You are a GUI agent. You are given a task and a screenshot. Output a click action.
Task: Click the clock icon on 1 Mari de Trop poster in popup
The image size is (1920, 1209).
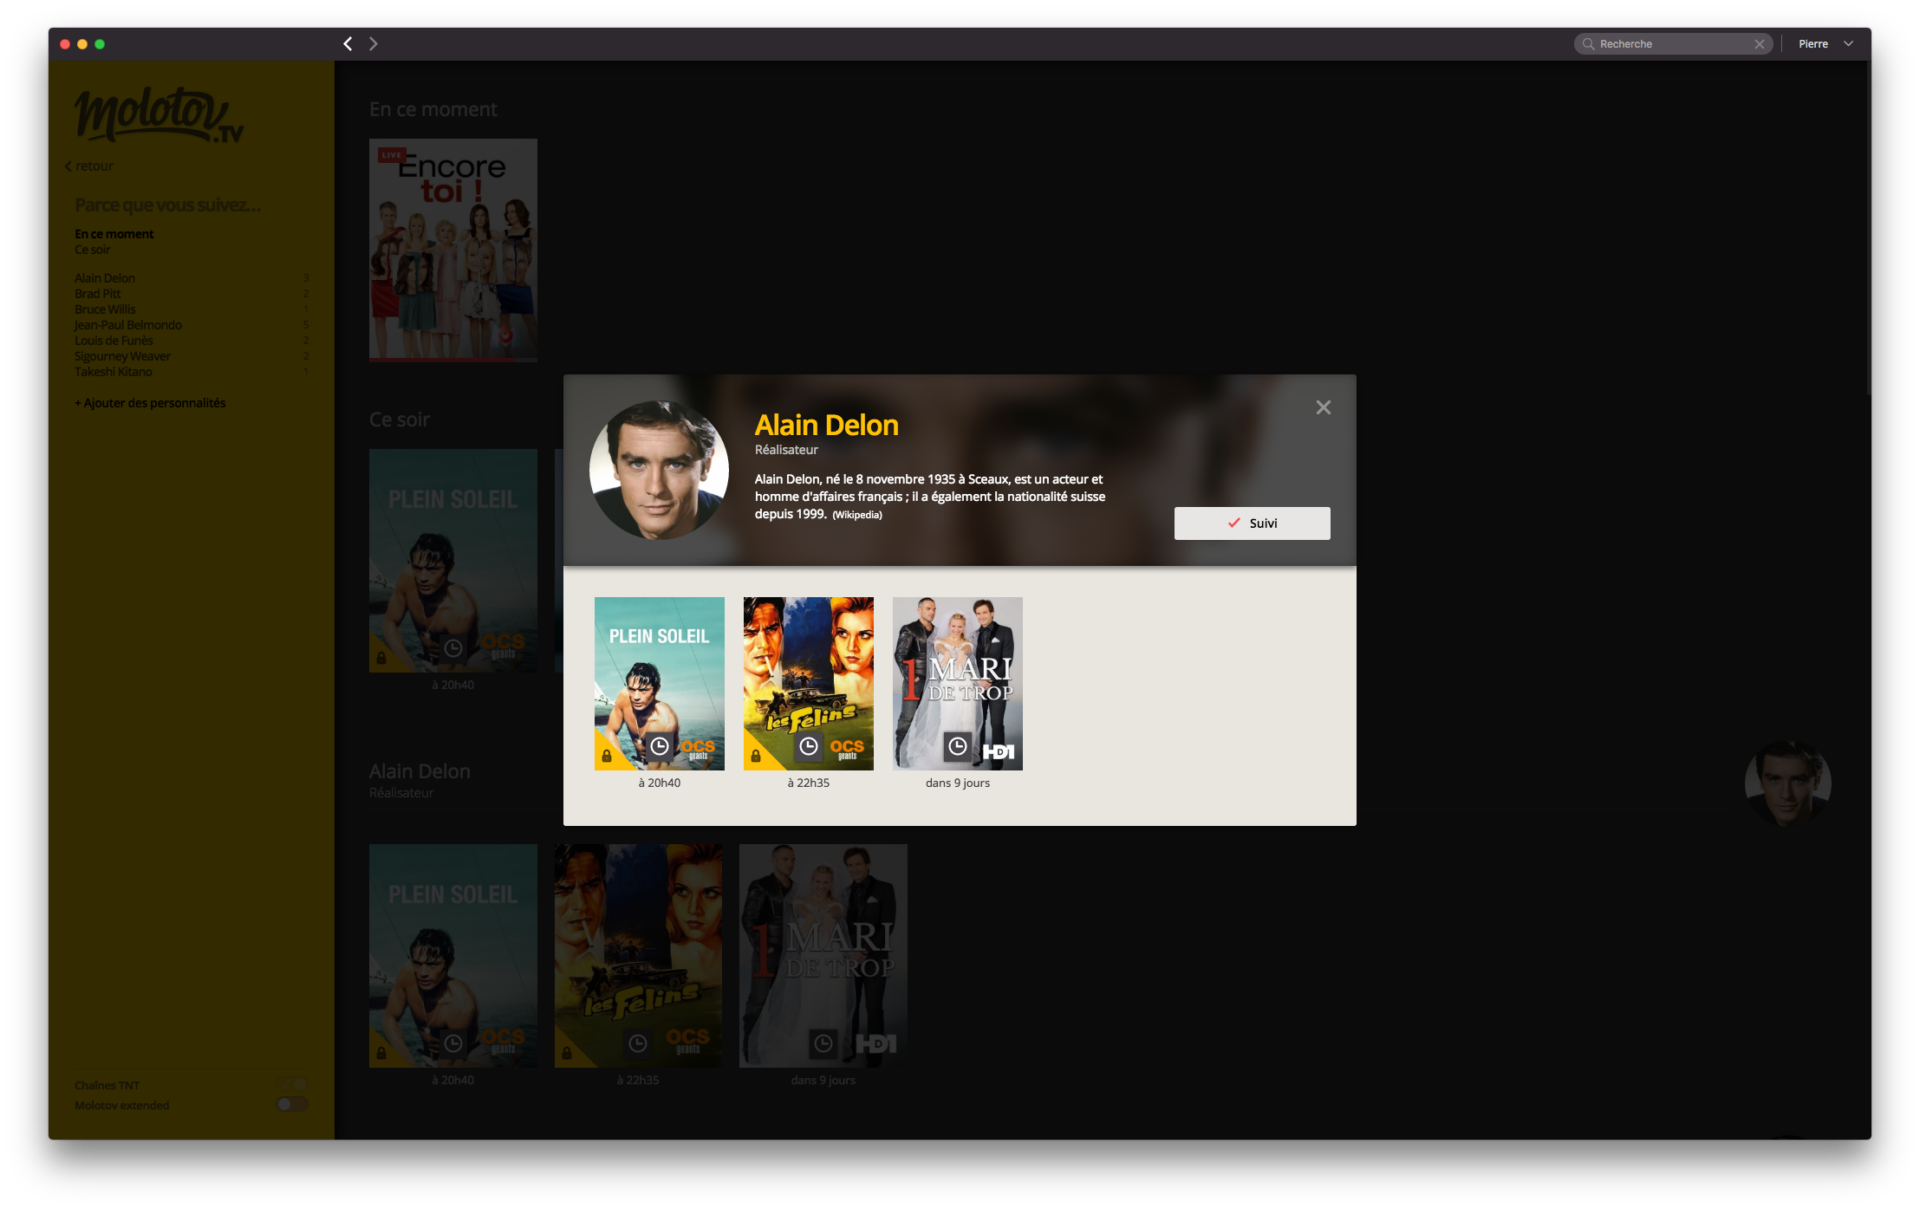coord(957,746)
